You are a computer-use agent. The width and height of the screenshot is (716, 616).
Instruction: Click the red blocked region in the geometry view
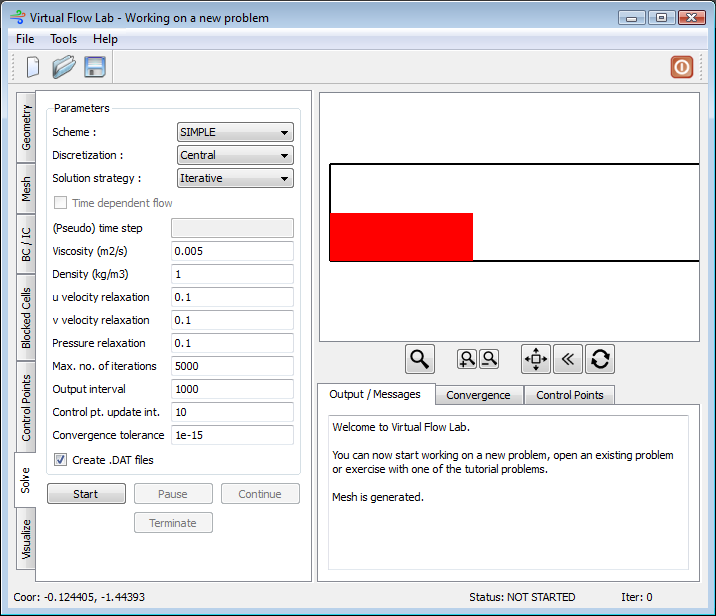(401, 237)
